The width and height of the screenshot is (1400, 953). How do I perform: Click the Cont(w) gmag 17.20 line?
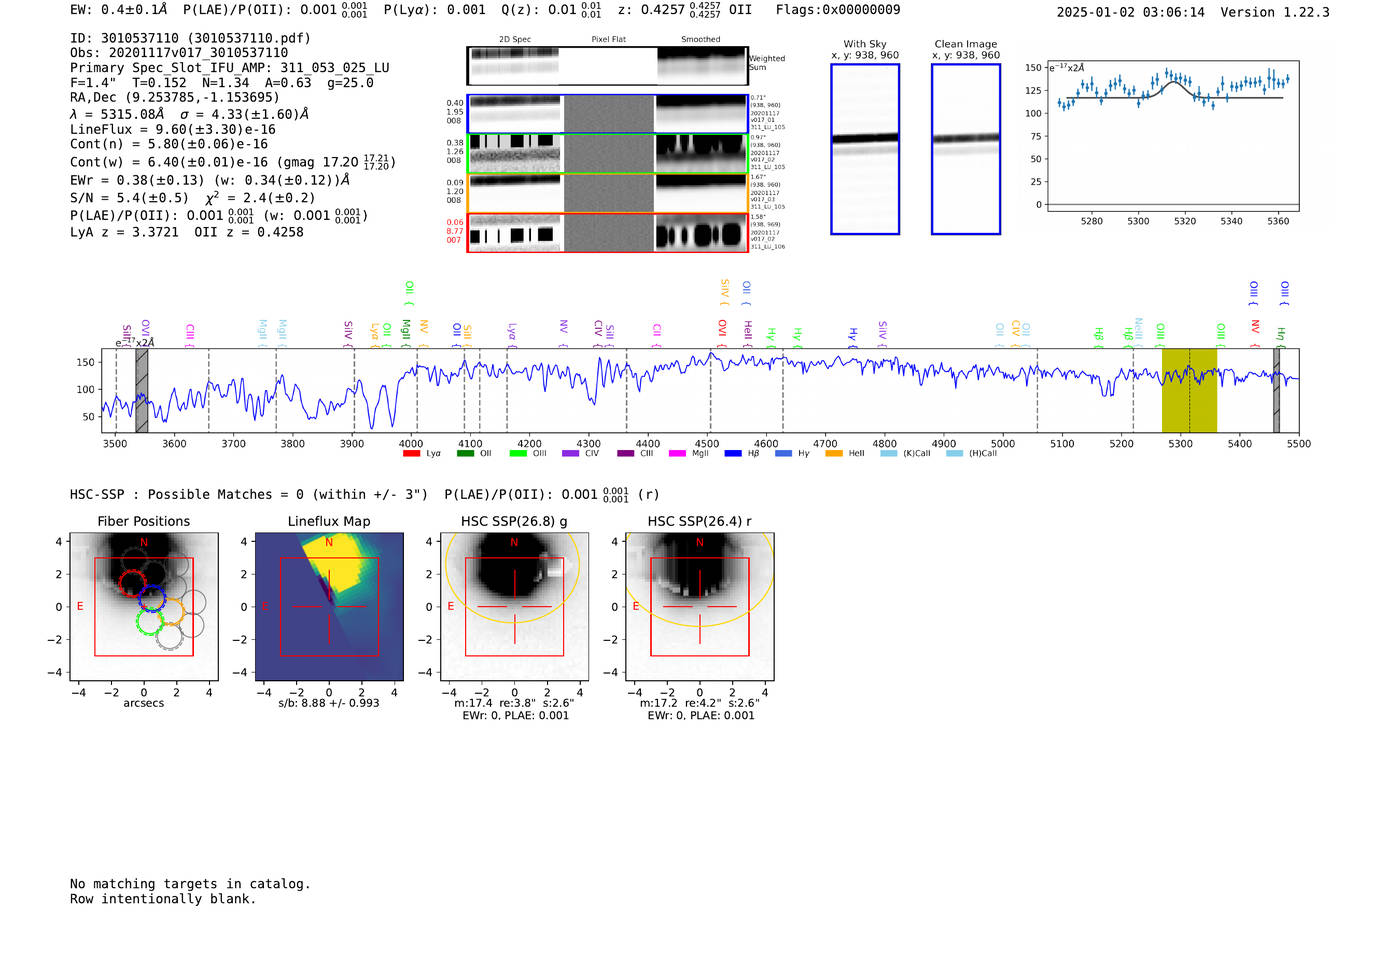[x=233, y=162]
